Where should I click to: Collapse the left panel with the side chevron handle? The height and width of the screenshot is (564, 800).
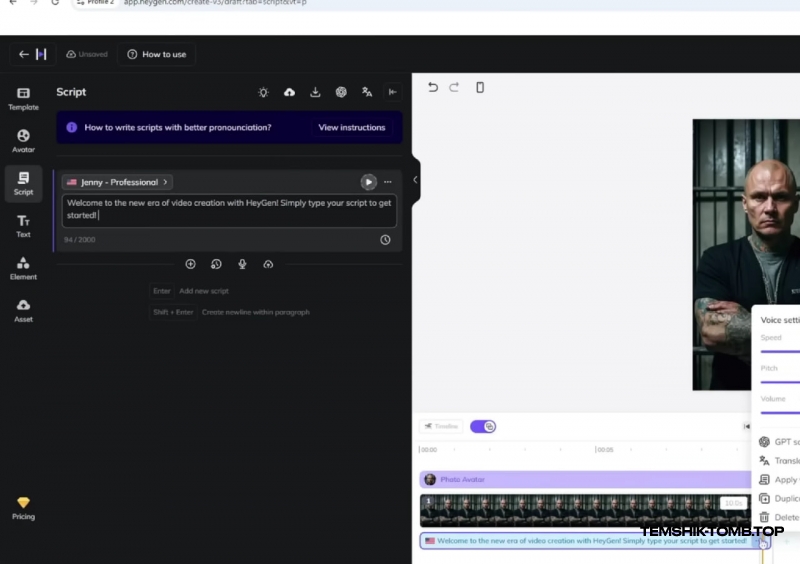pos(415,180)
